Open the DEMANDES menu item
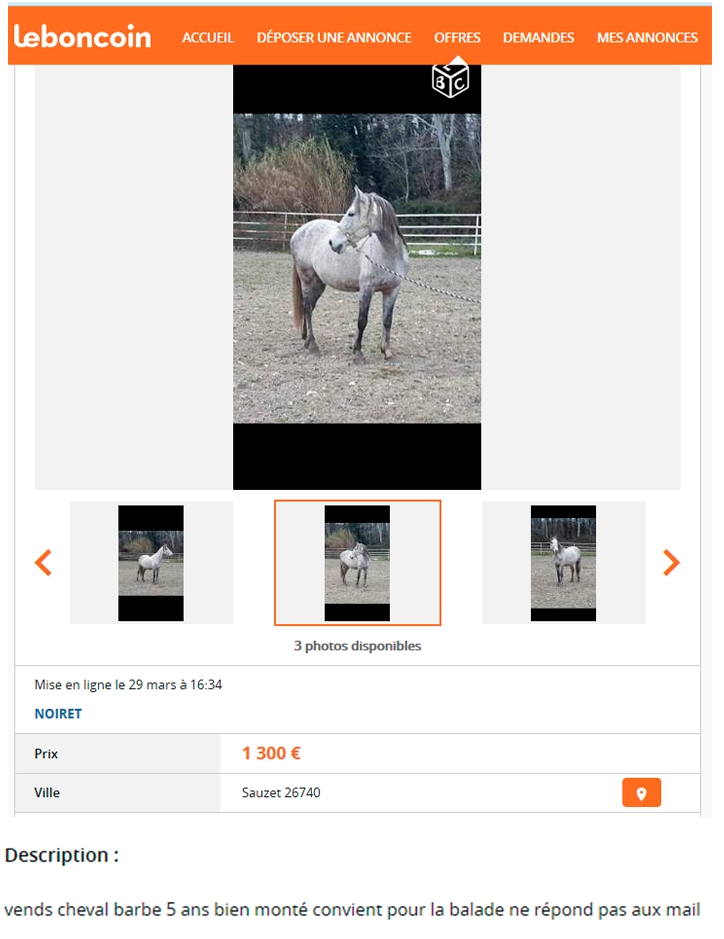 [x=538, y=38]
